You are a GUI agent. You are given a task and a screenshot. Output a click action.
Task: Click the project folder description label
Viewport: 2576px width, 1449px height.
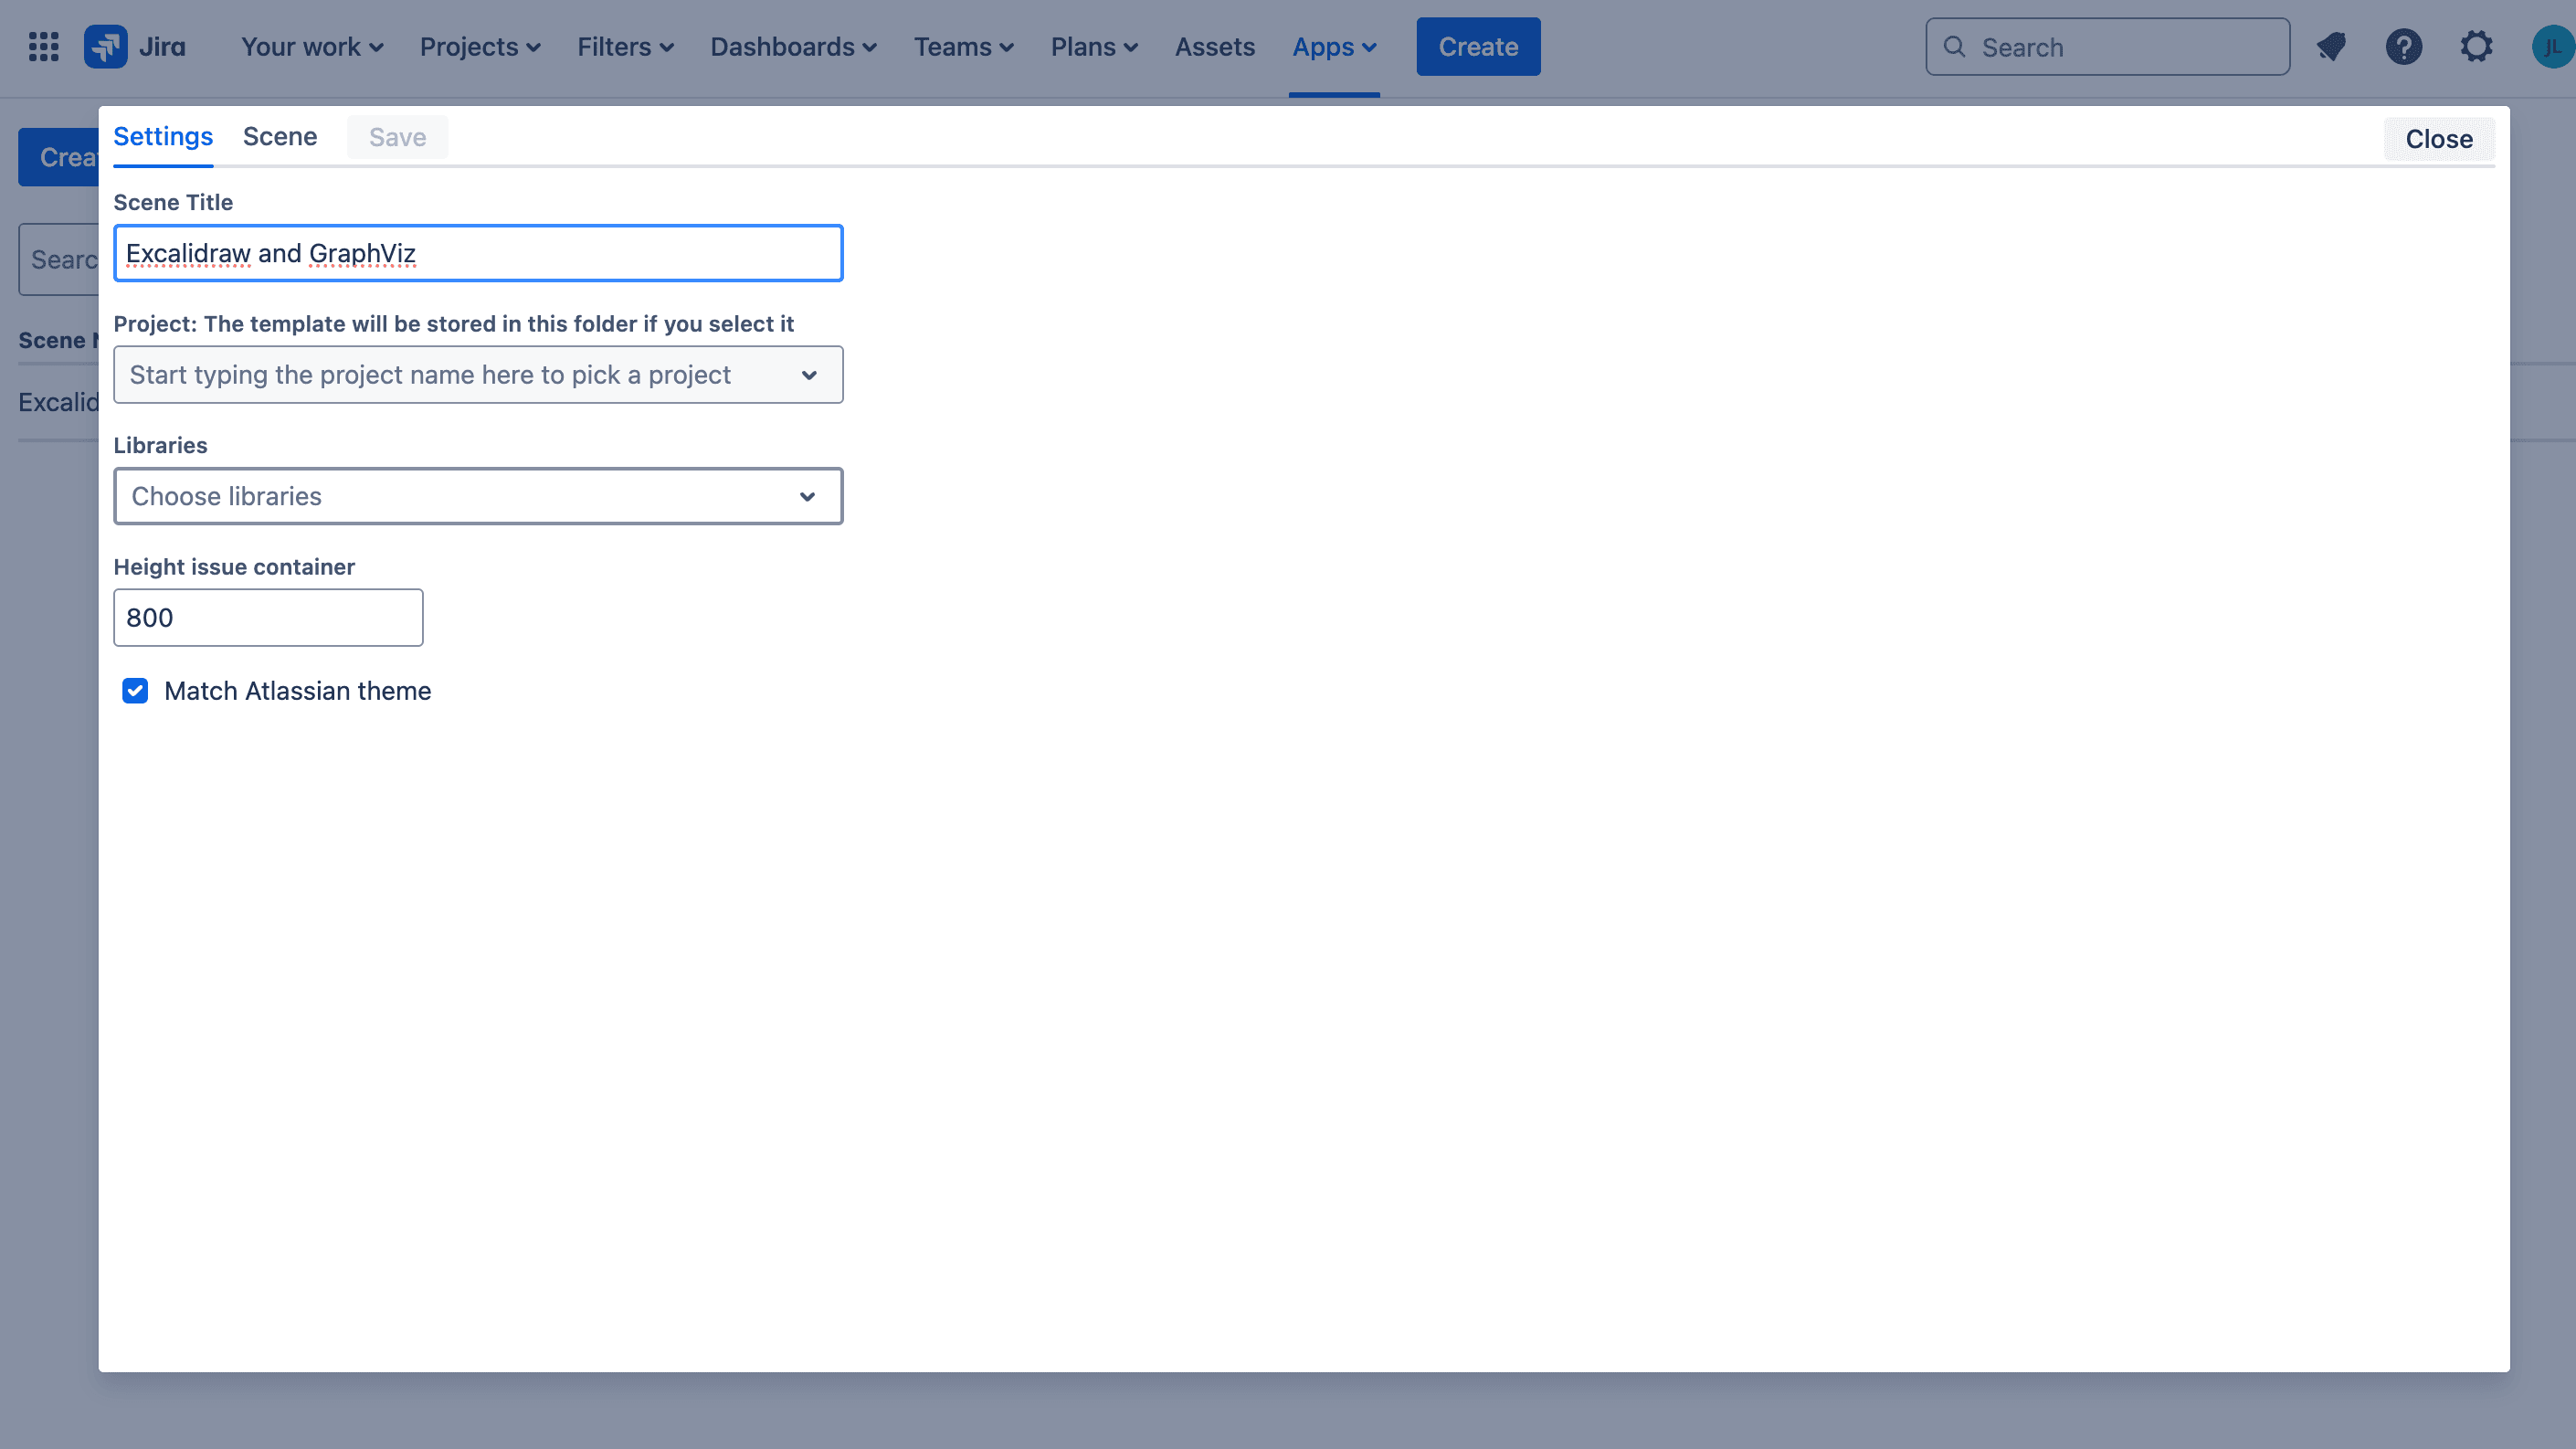pos(453,324)
